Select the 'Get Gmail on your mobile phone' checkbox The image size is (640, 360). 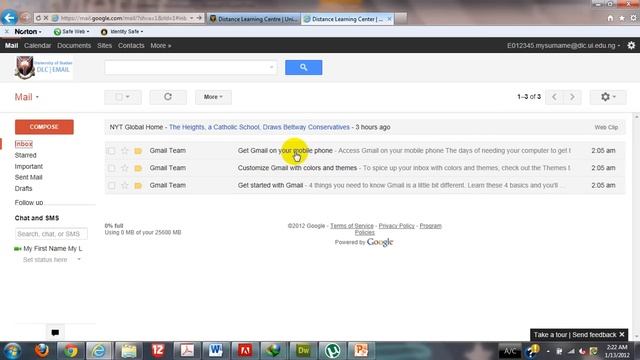click(111, 151)
